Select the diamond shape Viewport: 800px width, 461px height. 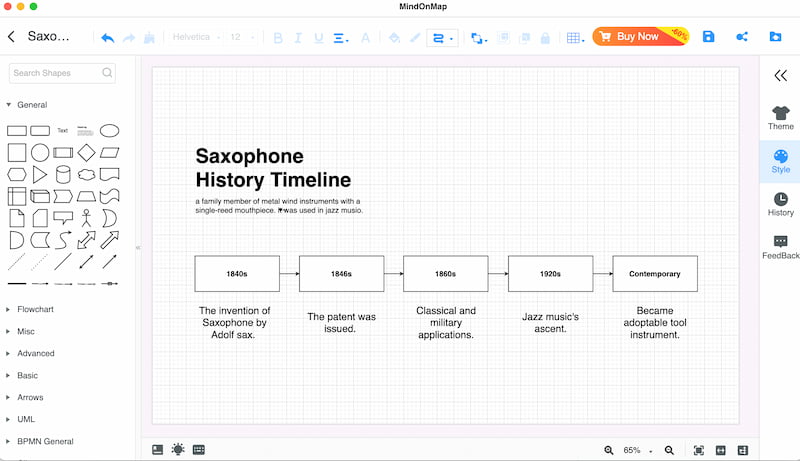[86, 152]
